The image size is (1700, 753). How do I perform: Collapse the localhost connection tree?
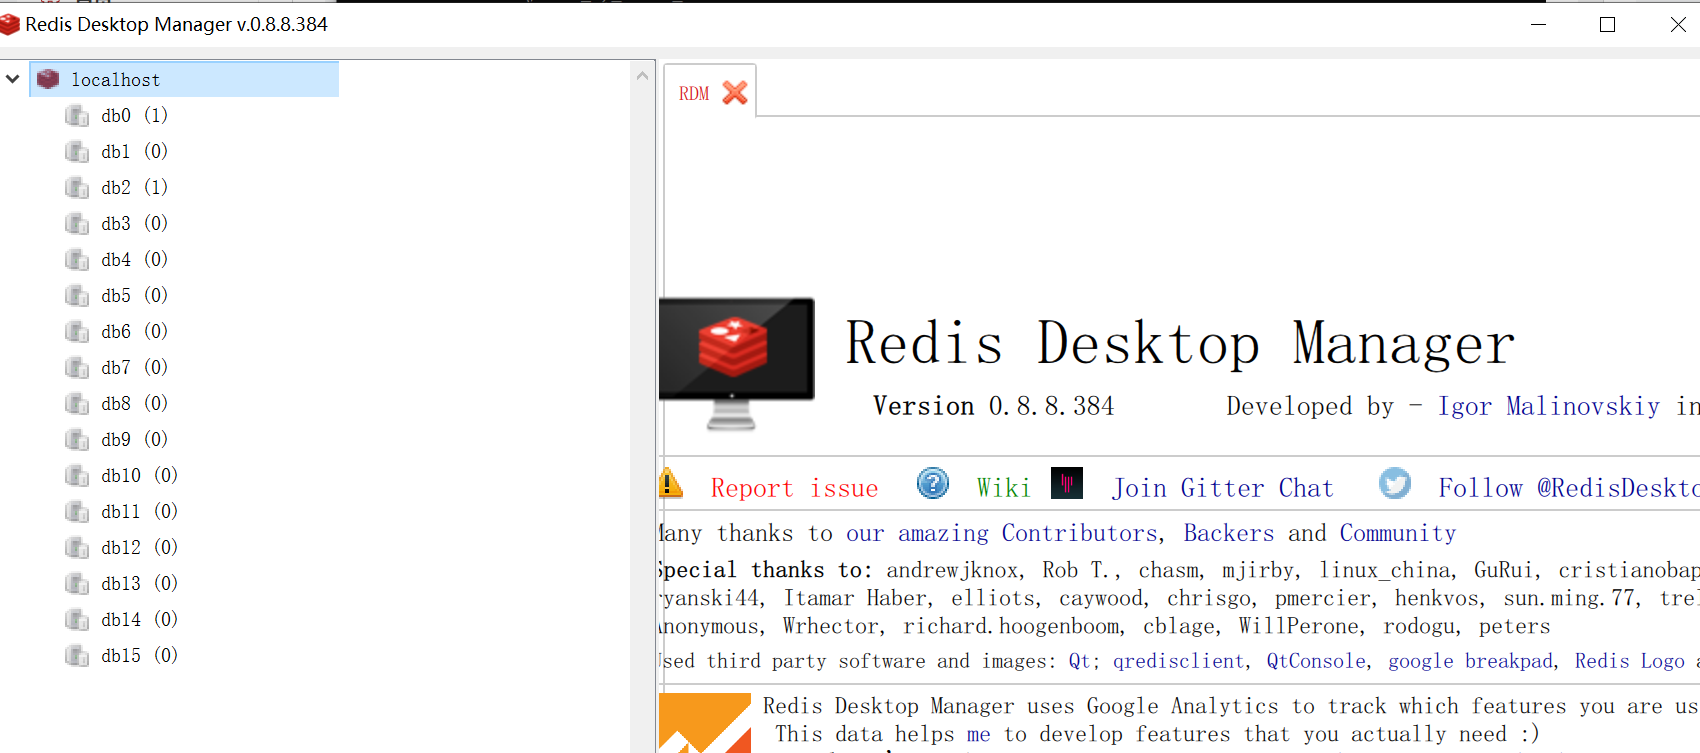coord(13,79)
